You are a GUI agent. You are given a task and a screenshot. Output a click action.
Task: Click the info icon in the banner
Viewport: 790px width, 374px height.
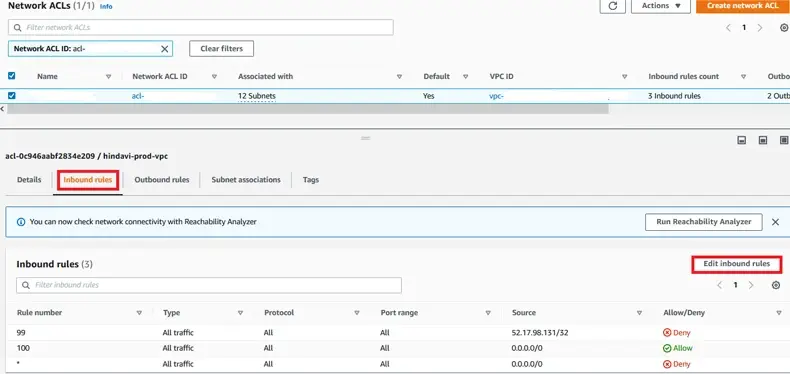21,222
